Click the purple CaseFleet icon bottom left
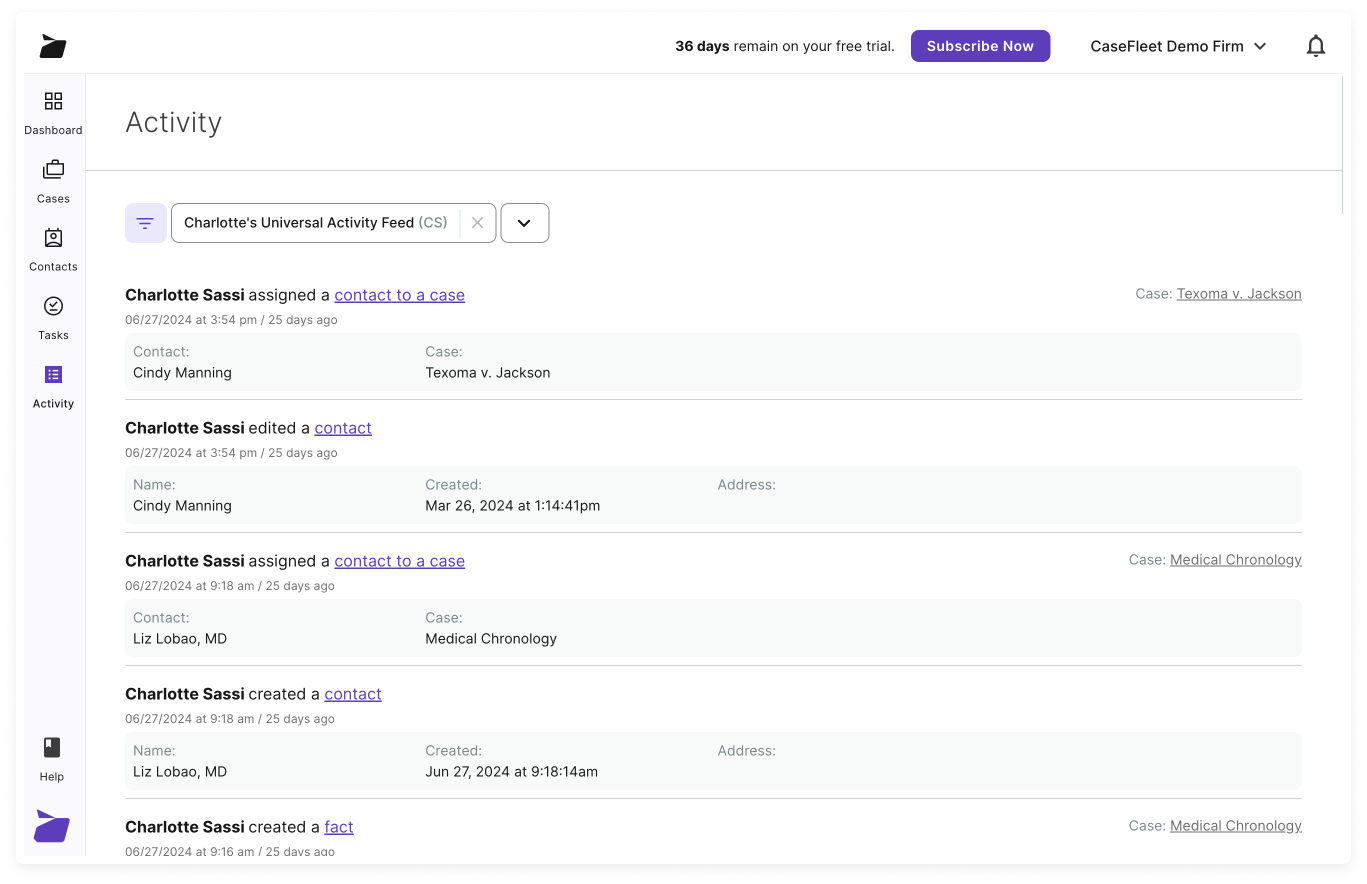 pos(51,827)
